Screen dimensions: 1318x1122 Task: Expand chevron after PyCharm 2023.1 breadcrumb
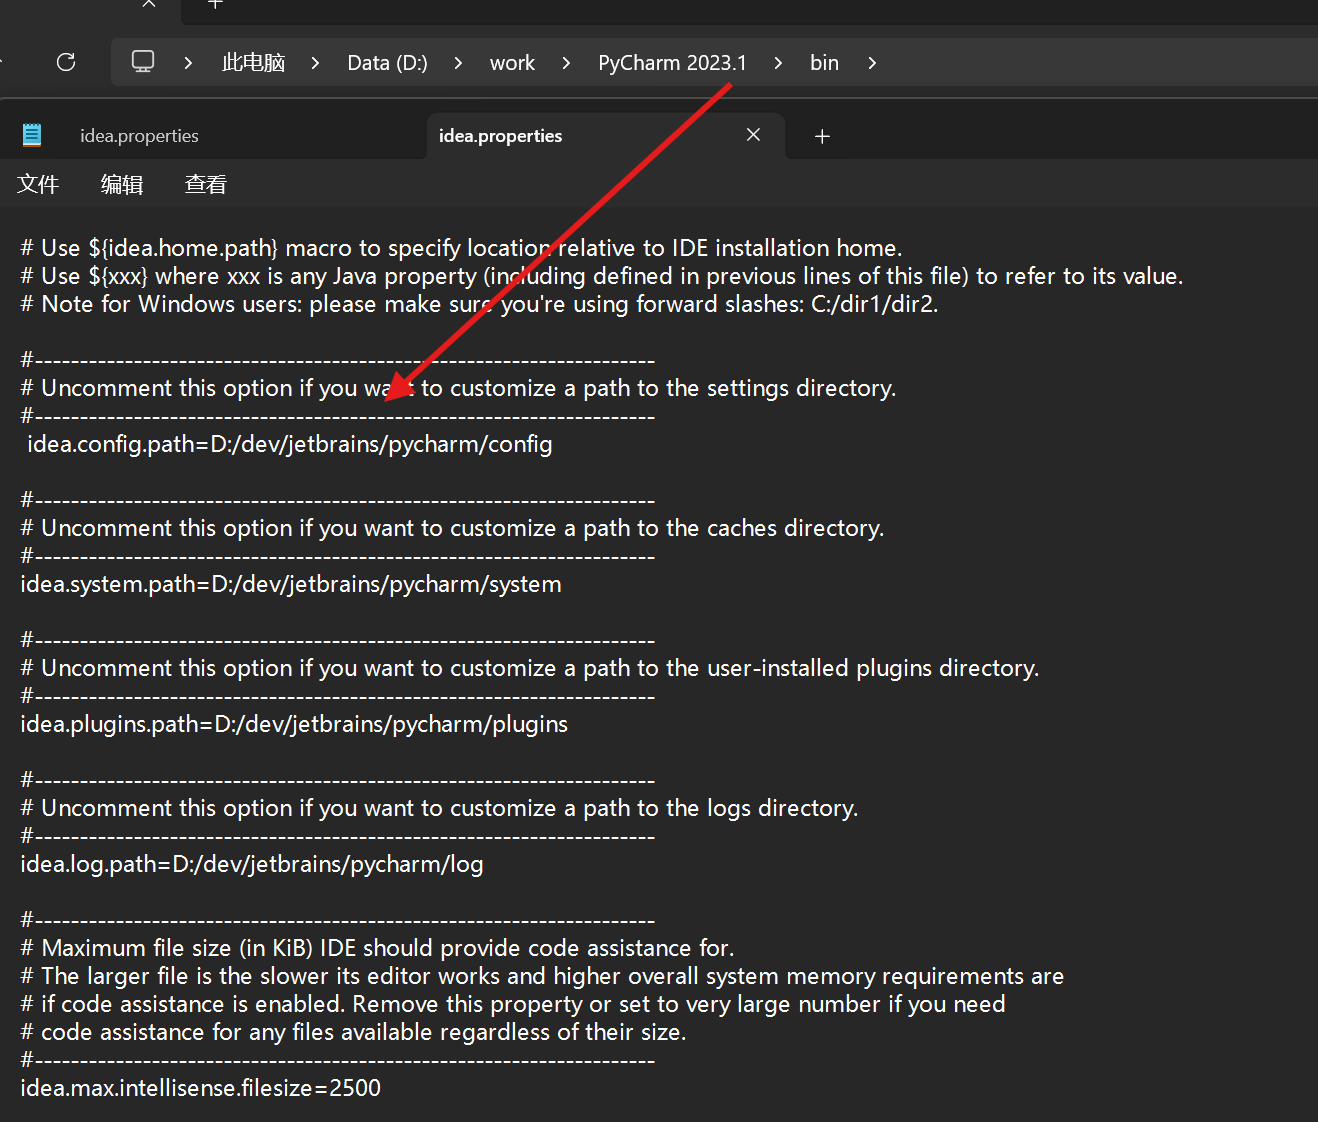[778, 63]
